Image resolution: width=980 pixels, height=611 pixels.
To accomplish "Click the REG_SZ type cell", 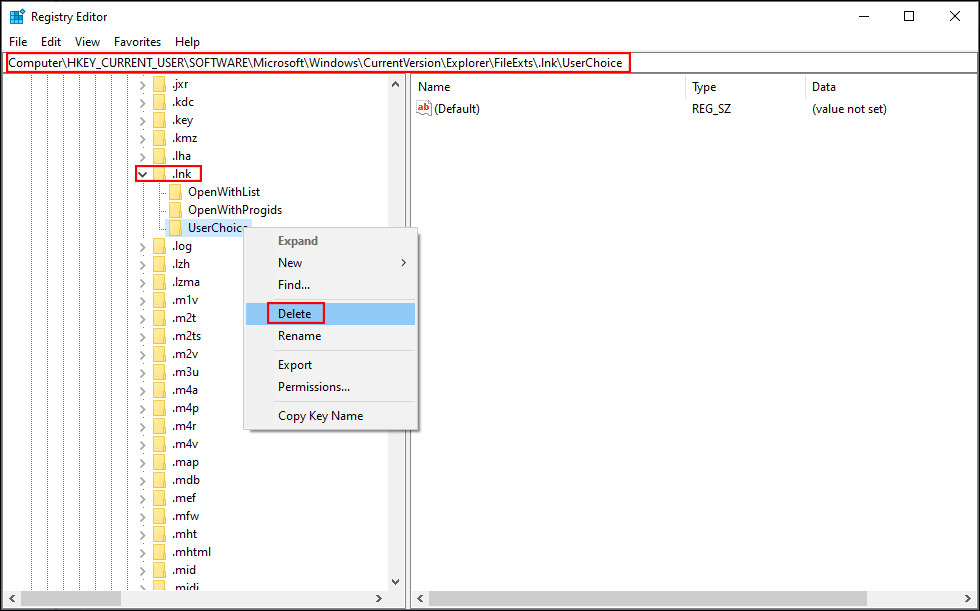I will [x=711, y=109].
